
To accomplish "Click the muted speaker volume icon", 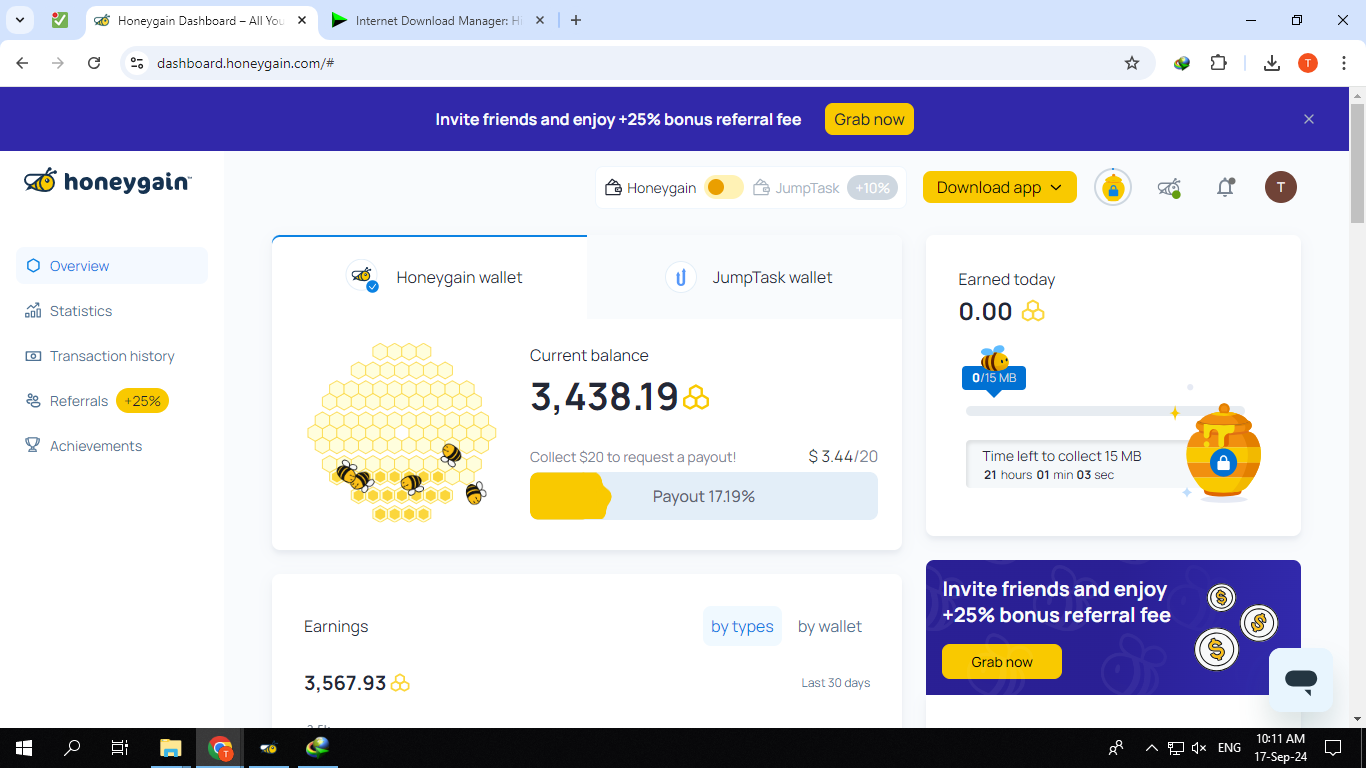I will tap(1200, 748).
